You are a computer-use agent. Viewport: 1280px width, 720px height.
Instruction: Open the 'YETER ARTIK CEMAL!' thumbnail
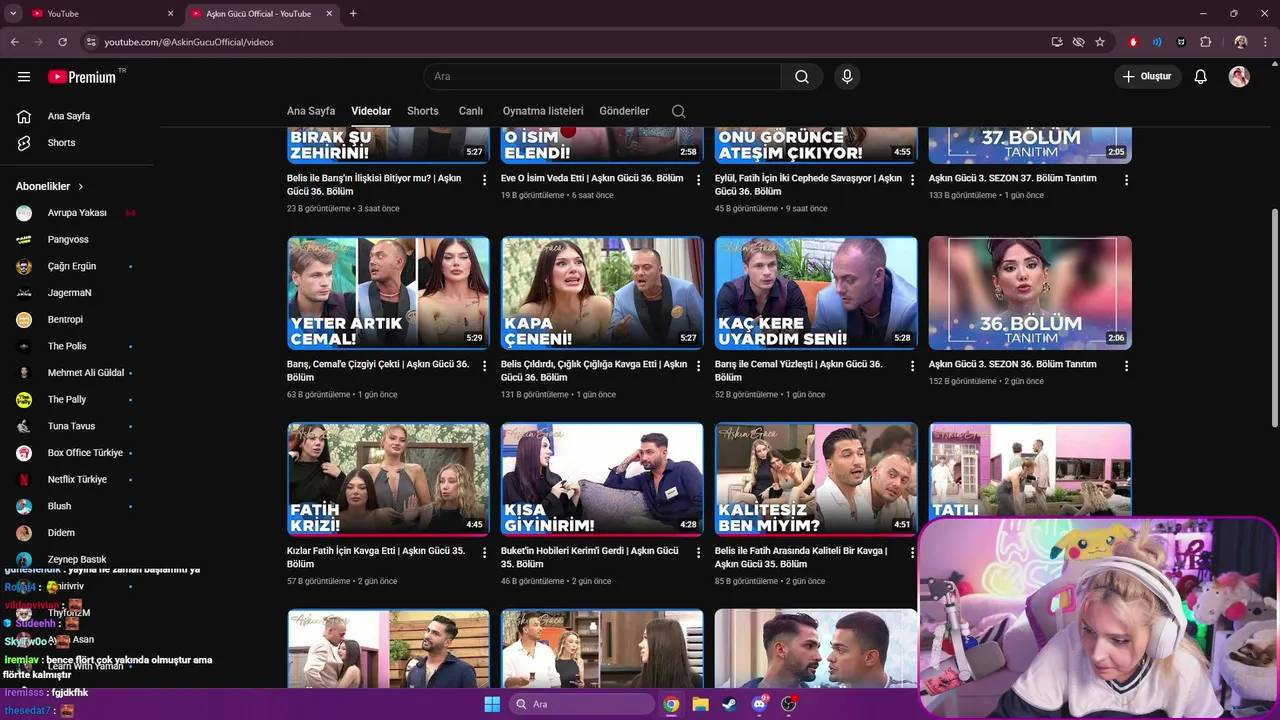388,293
